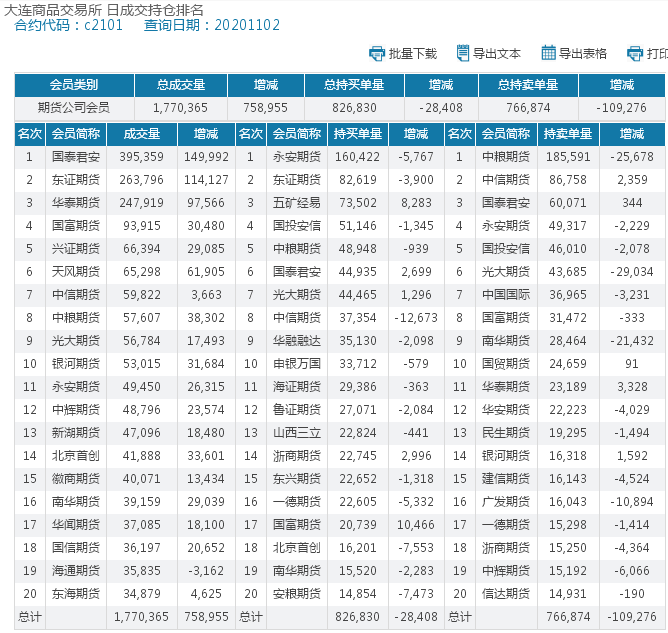Select the 持买单量 column header

358,133
